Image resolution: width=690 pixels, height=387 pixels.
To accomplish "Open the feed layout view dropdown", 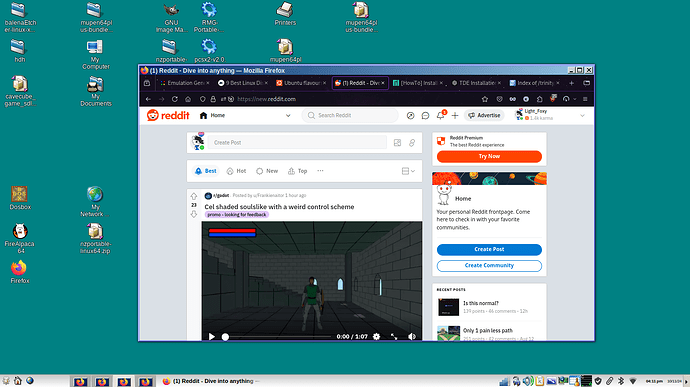I will coord(408,171).
